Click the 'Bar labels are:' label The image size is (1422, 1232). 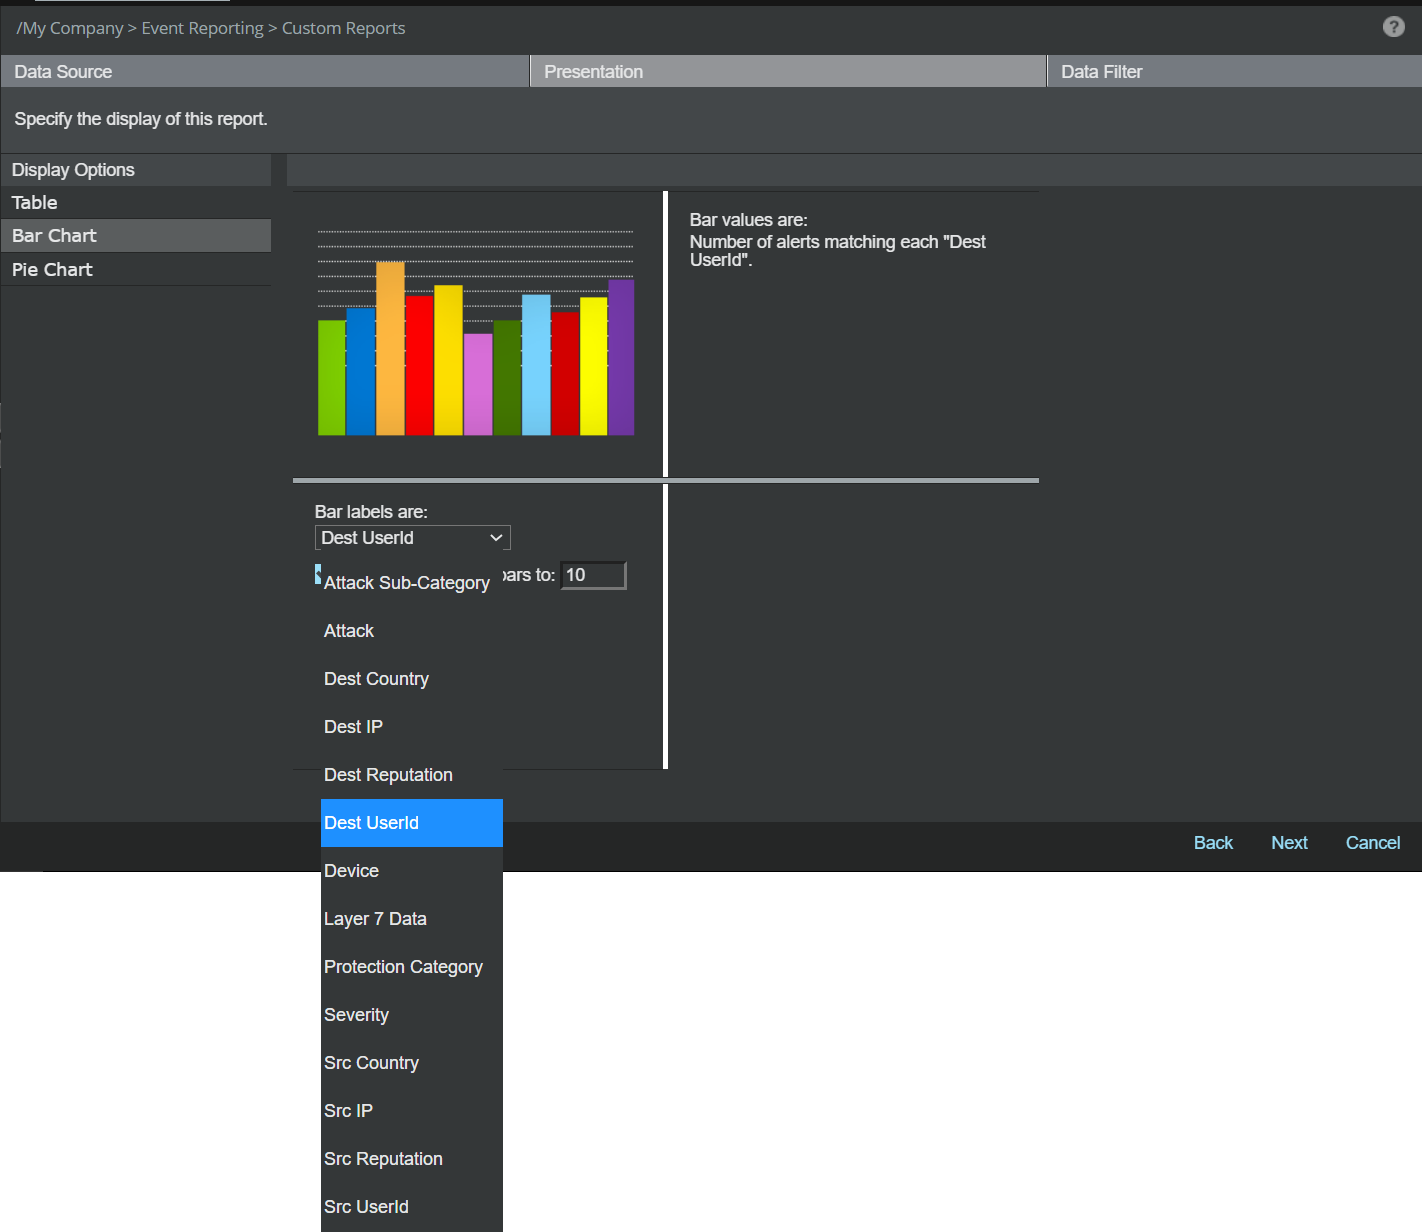tap(371, 512)
